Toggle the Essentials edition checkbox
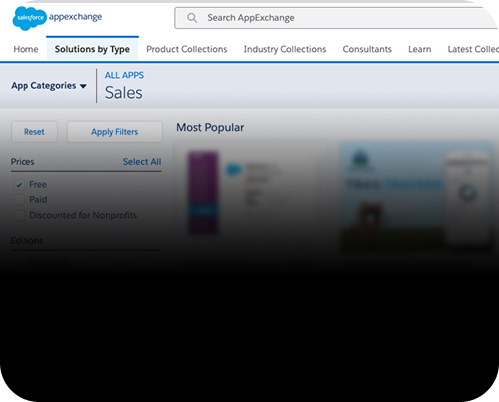Screen dimensions: 499x402 (x=19, y=264)
